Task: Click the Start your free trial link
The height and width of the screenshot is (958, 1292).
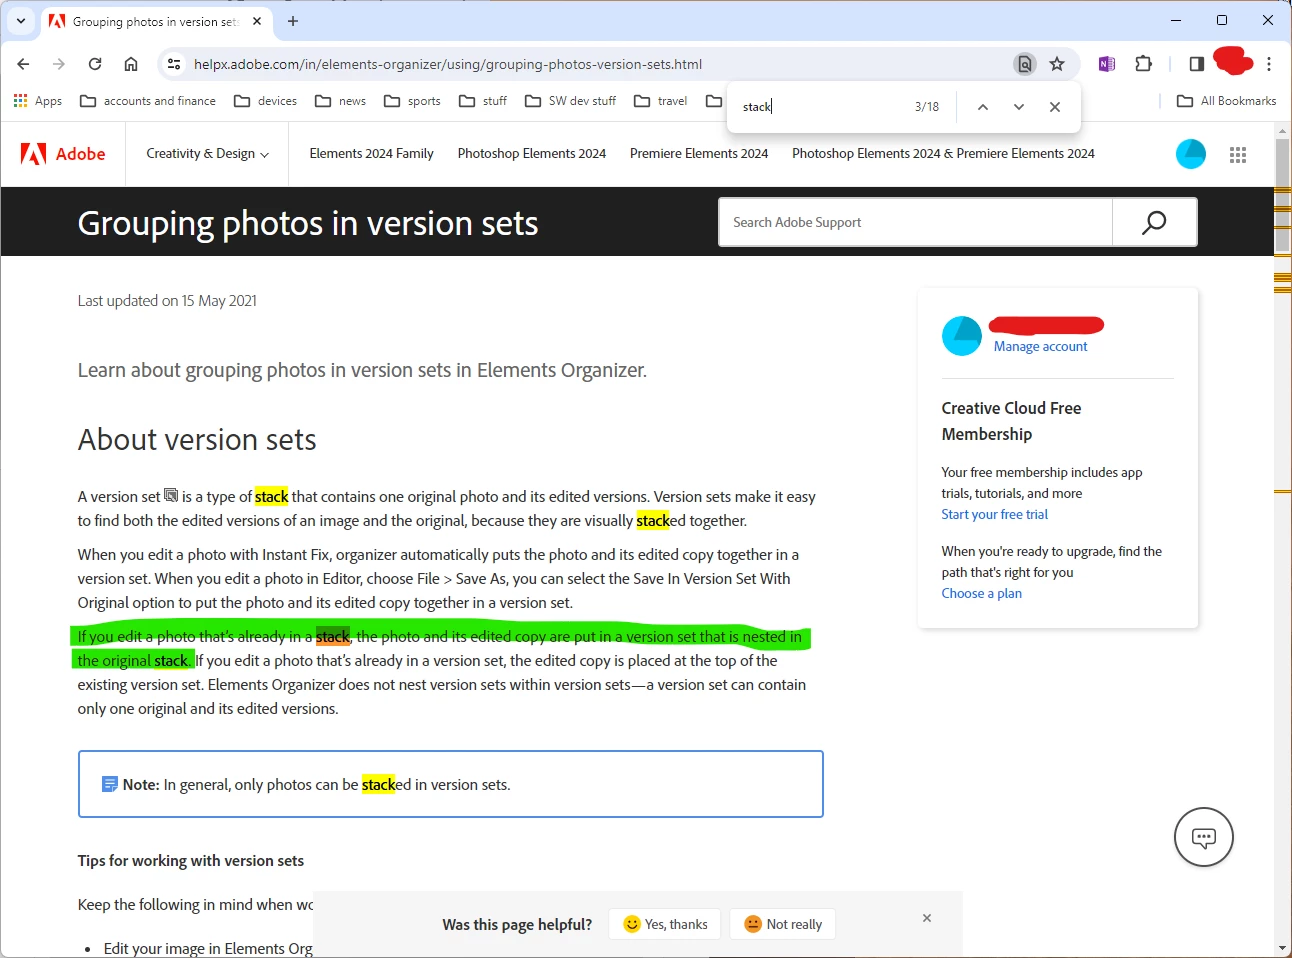Action: pos(994,515)
